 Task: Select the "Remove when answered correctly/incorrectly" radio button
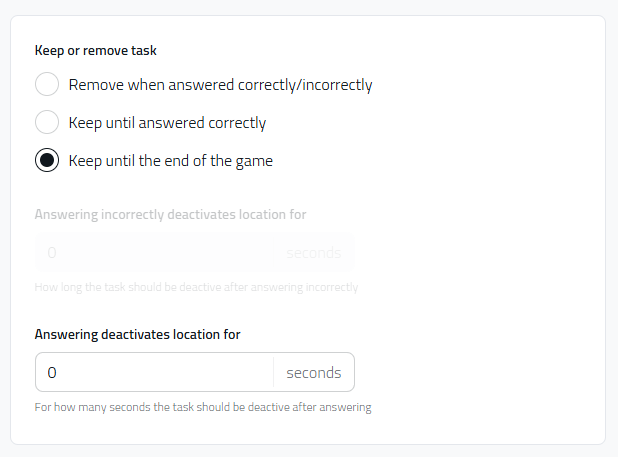tap(47, 85)
